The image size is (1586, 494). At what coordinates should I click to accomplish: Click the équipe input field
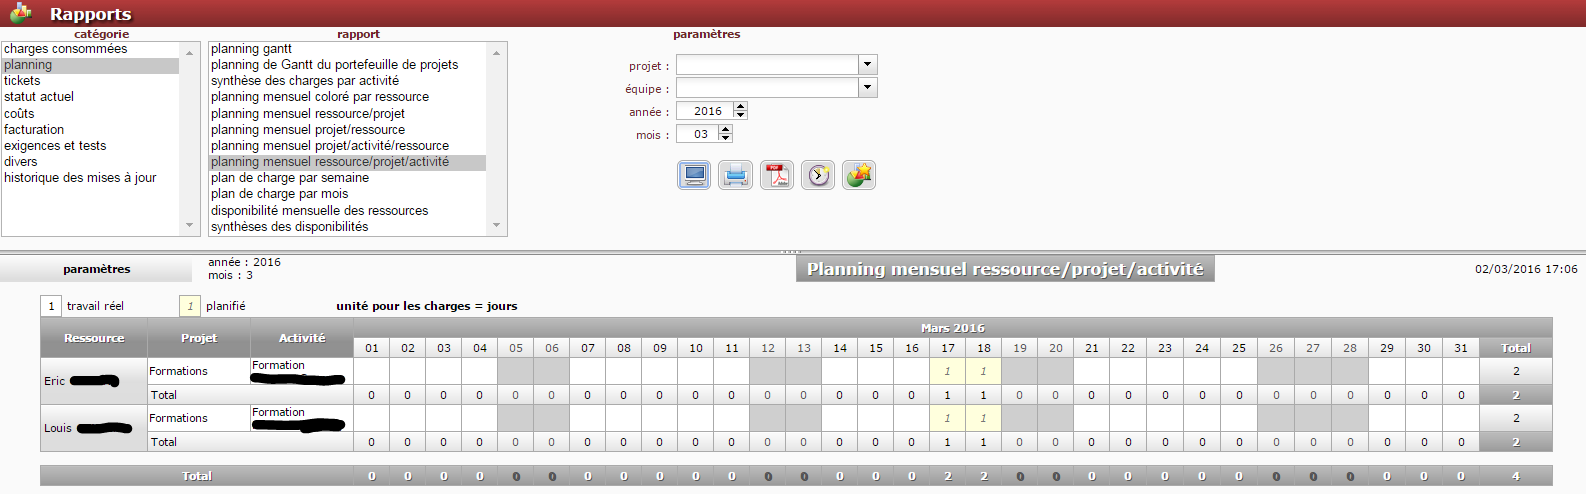(x=767, y=87)
